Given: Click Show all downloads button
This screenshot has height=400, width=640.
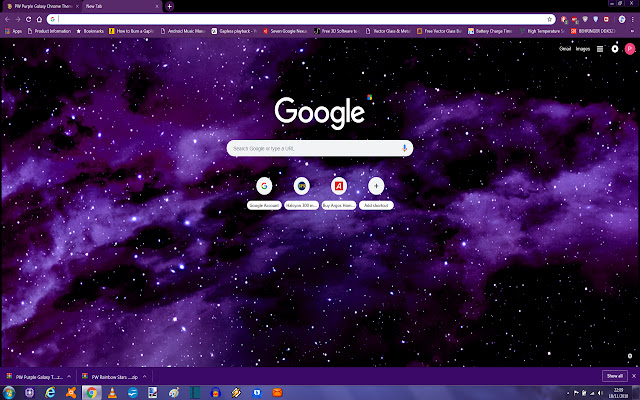Looking at the screenshot, I should point(615,376).
